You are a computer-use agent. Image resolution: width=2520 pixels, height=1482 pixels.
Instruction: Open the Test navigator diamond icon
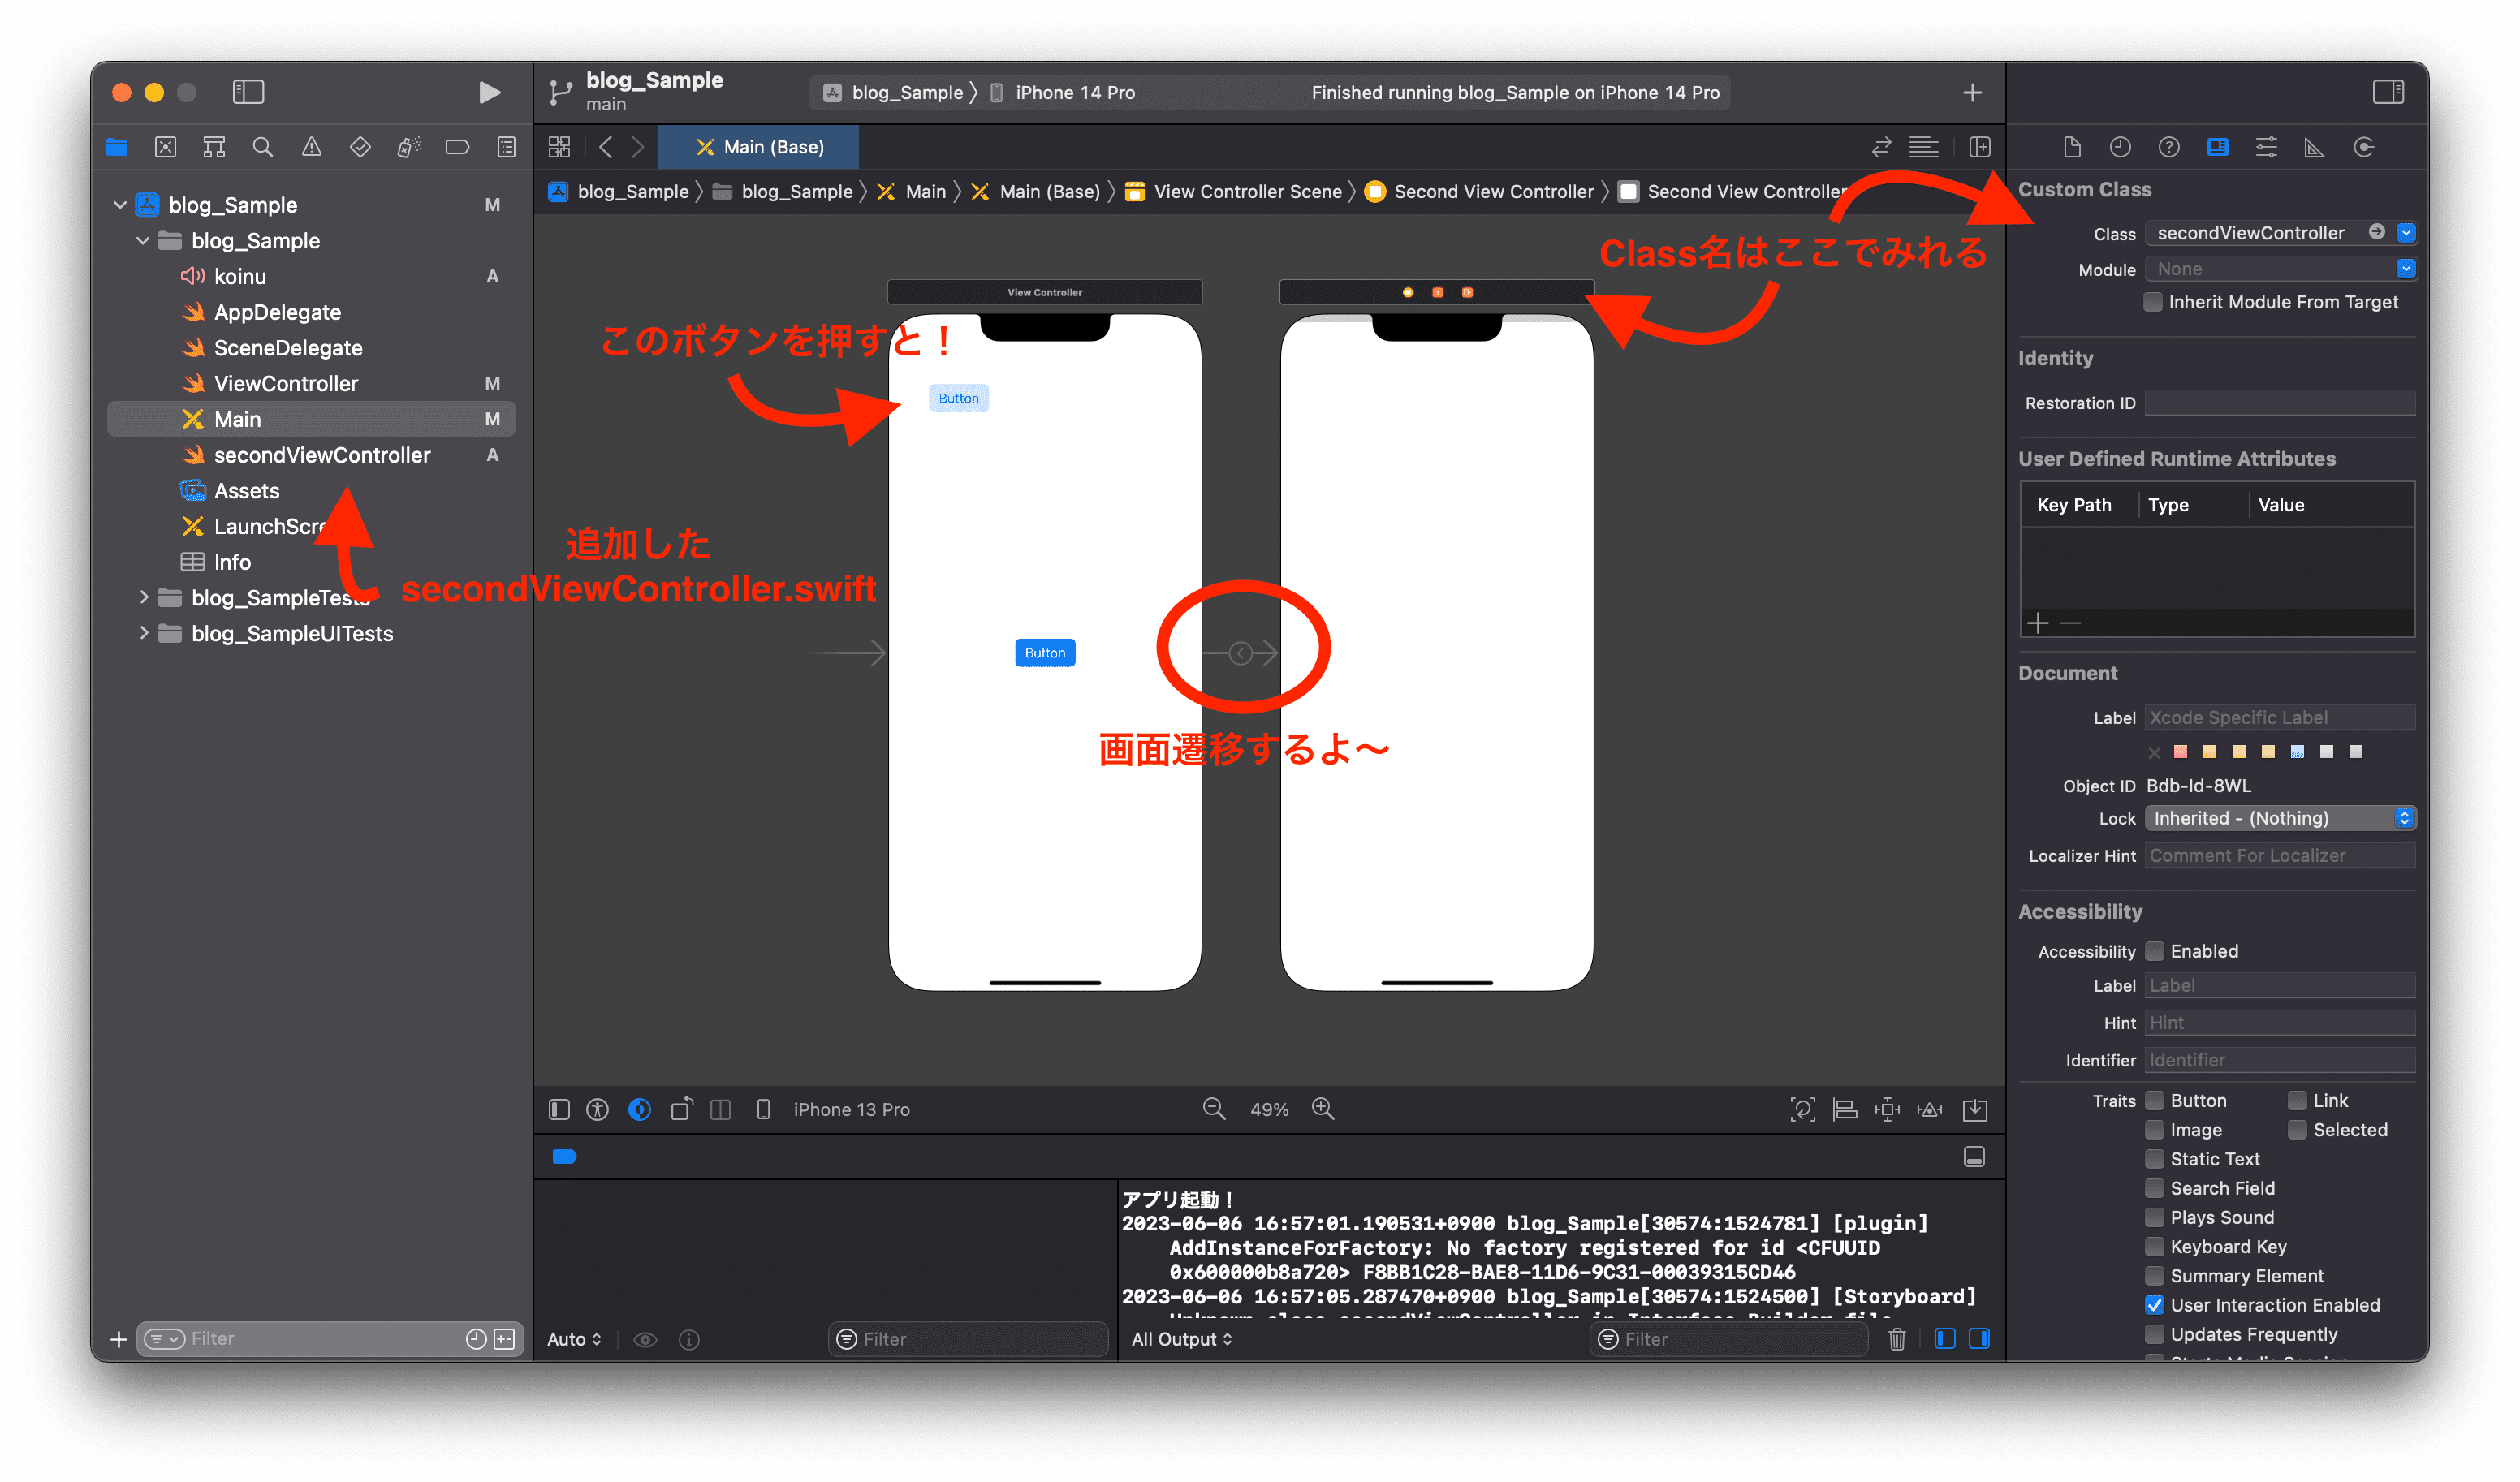(x=360, y=147)
